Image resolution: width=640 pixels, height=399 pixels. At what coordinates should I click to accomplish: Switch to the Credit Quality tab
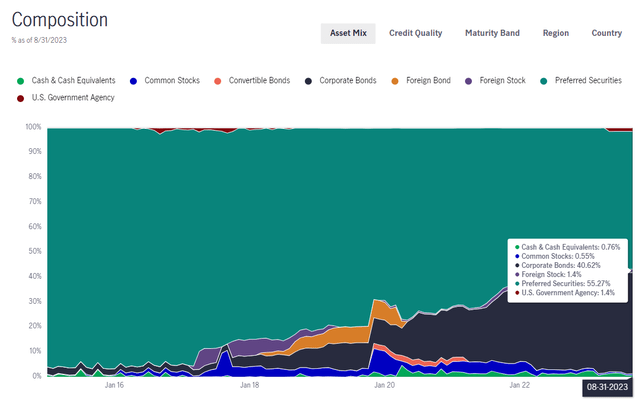416,33
